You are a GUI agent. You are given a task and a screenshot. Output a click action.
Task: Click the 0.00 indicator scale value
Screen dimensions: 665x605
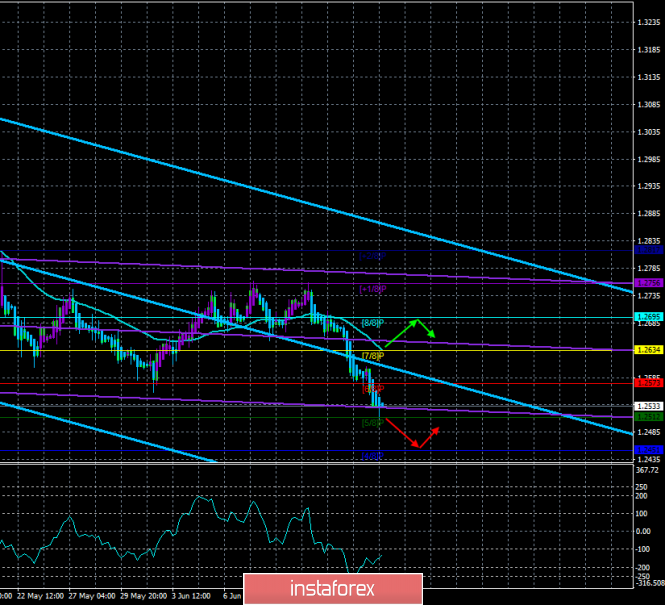coord(644,531)
